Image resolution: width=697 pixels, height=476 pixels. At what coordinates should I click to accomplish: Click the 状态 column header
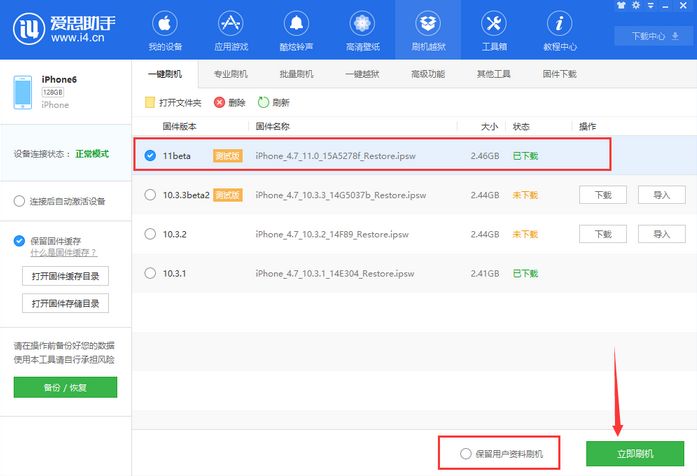tap(521, 126)
